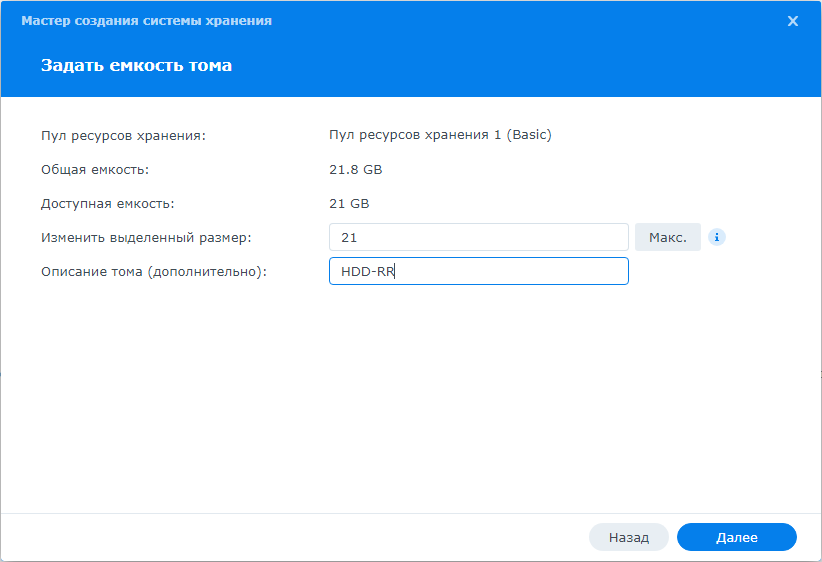Focus the allocated size field showing 21
The image size is (822, 562).
coord(479,237)
